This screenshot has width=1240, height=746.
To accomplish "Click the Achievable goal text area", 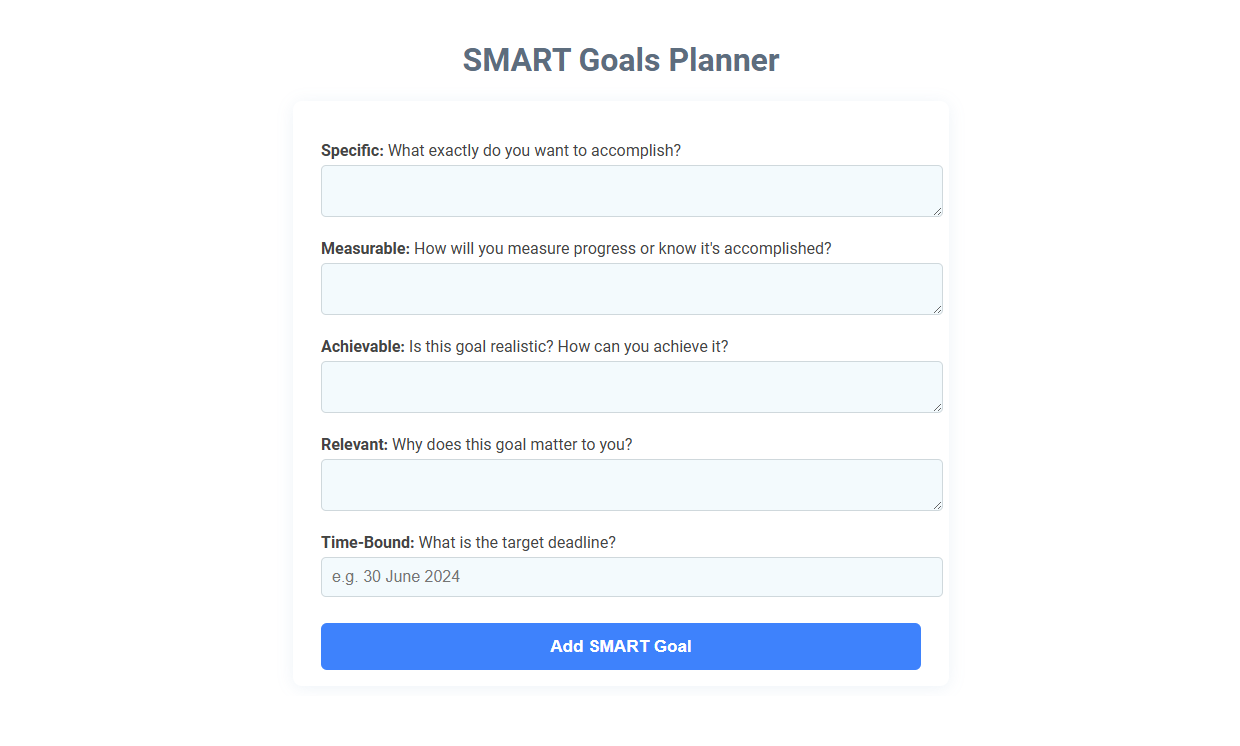I will click(x=630, y=386).
